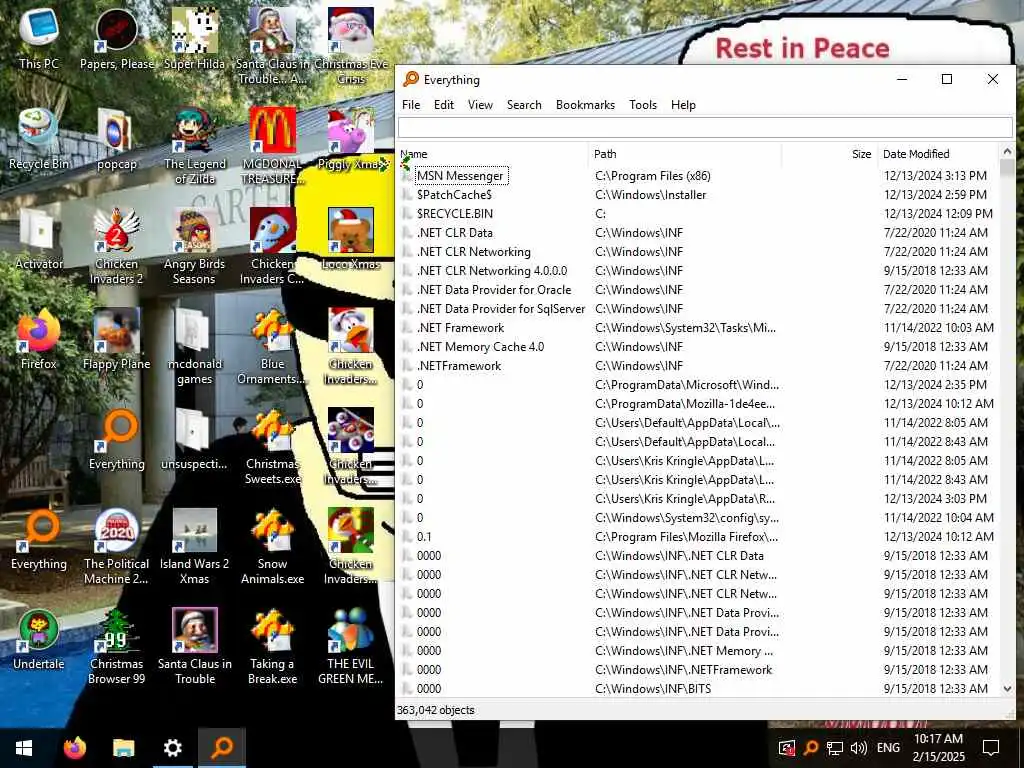
Task: Select .NET CLR Data result
Action: 697,232
